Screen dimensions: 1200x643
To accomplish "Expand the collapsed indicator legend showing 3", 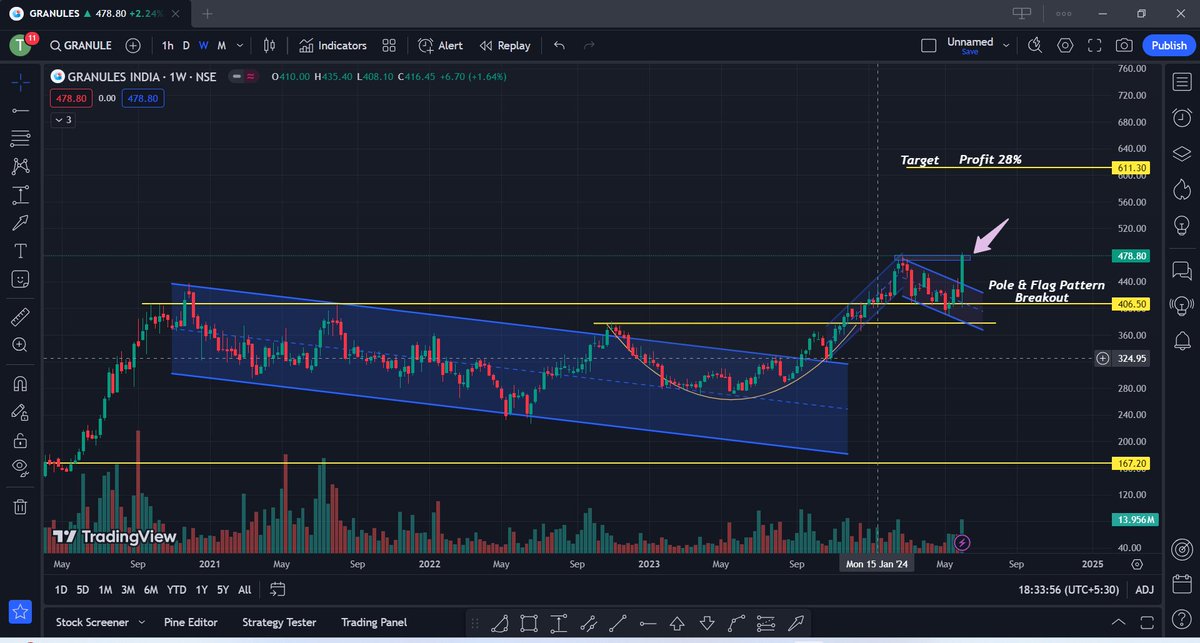I will pos(63,120).
